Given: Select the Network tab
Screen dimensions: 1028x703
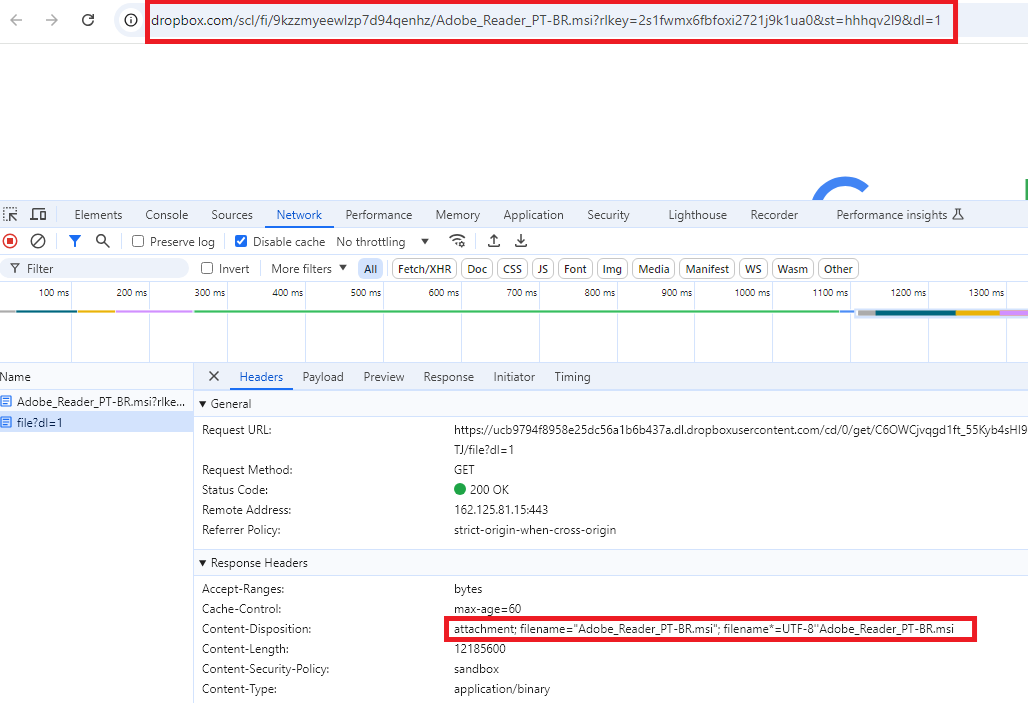Looking at the screenshot, I should click(299, 214).
